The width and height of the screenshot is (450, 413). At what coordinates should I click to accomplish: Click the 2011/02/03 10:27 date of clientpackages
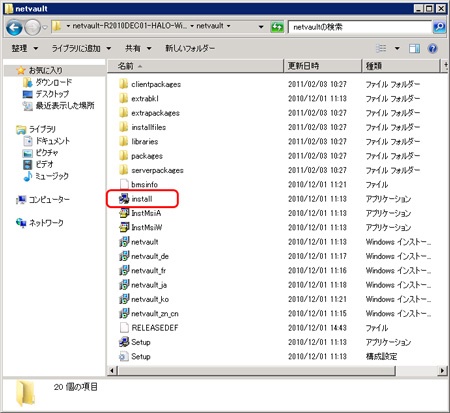click(317, 84)
